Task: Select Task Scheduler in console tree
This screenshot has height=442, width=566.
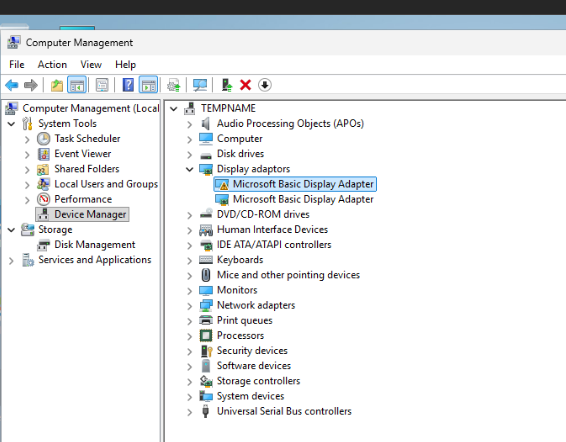Action: tap(87, 139)
